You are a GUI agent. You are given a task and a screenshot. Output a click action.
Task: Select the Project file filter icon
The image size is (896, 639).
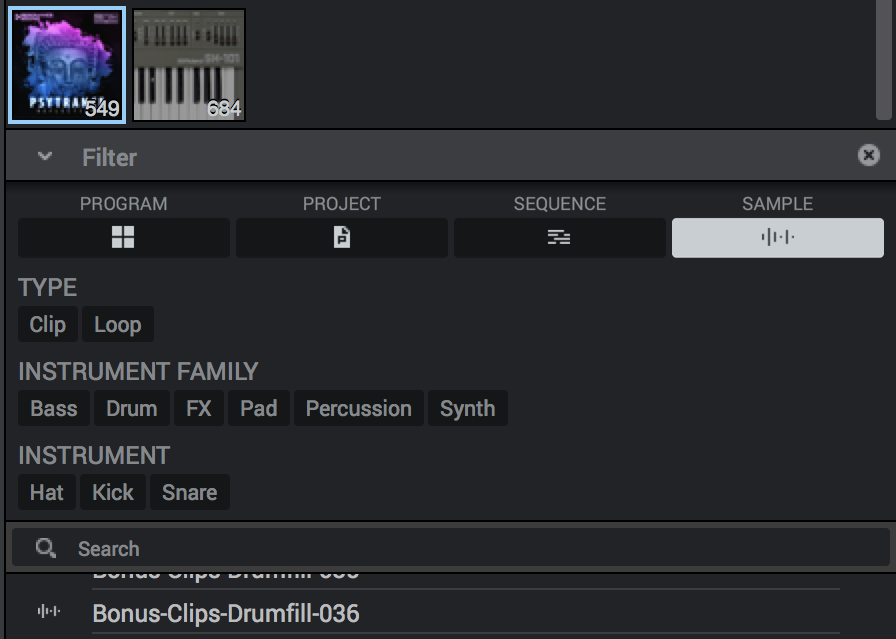click(341, 238)
